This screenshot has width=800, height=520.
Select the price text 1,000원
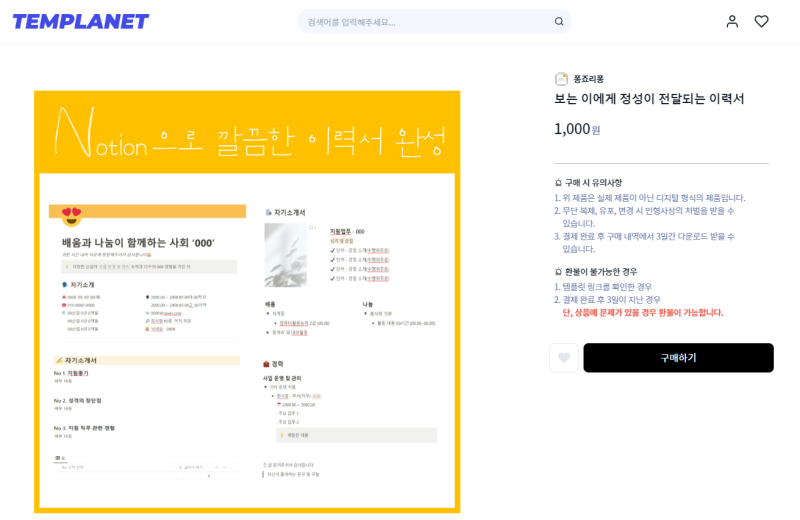(577, 129)
